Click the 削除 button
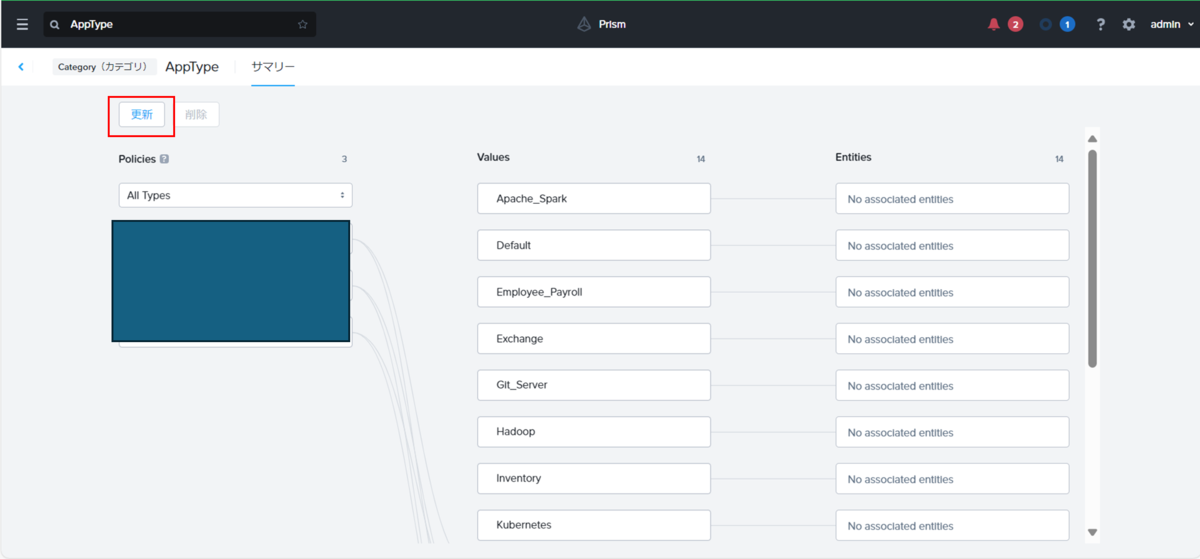The width and height of the screenshot is (1200, 559). [x=196, y=114]
